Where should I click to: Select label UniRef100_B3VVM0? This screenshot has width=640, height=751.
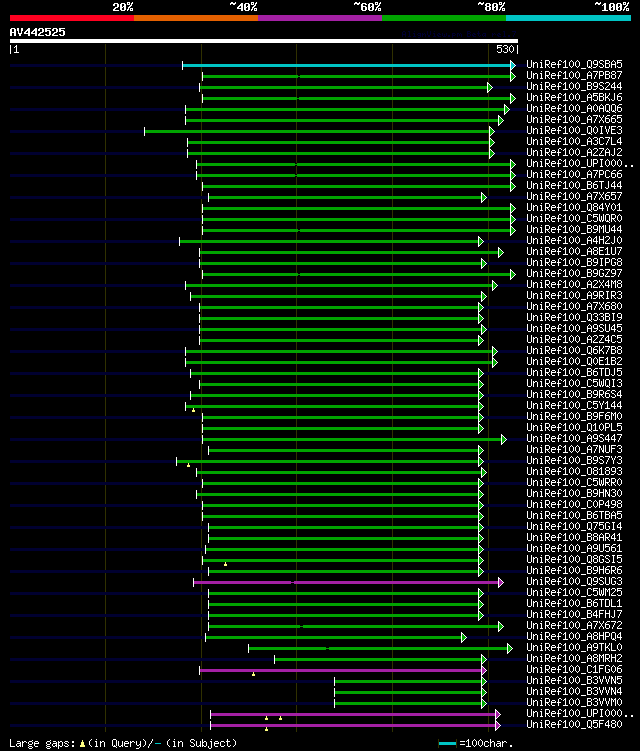pos(574,703)
